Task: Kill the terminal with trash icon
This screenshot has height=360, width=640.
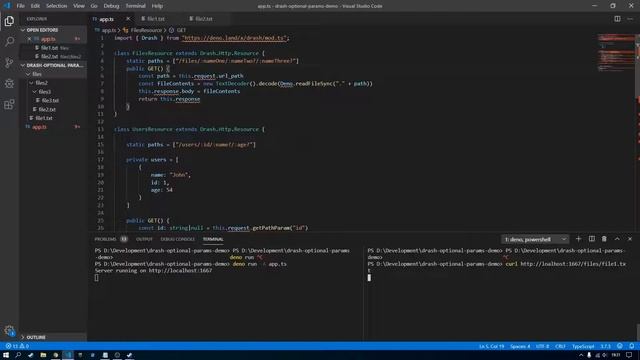Action: 604,239
